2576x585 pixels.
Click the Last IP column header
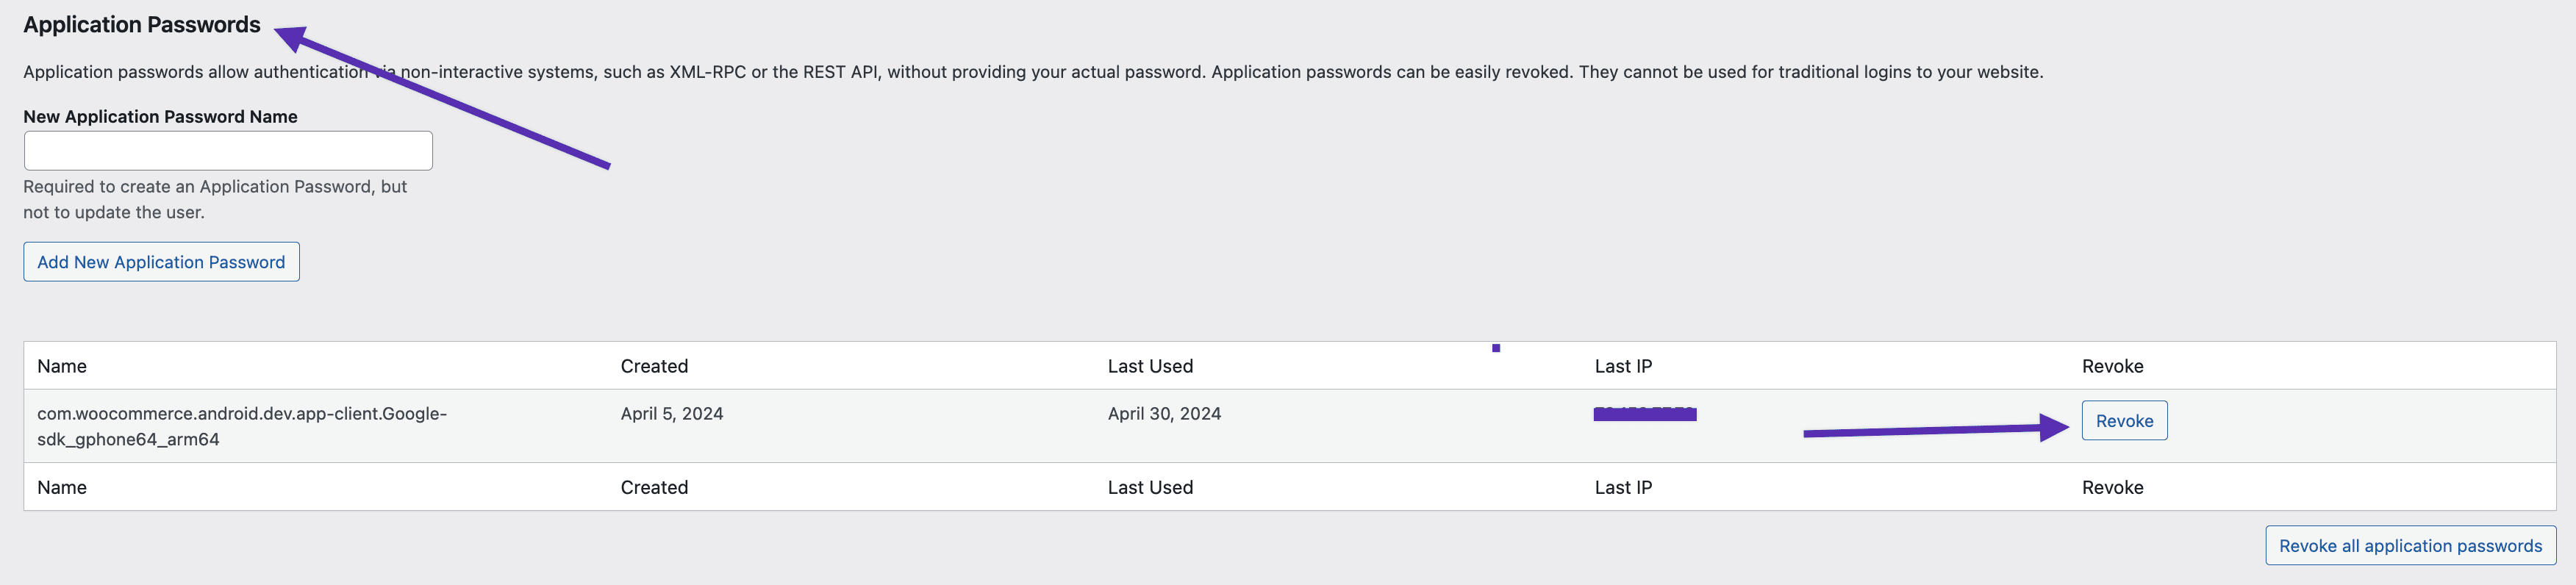pyautogui.click(x=1622, y=365)
